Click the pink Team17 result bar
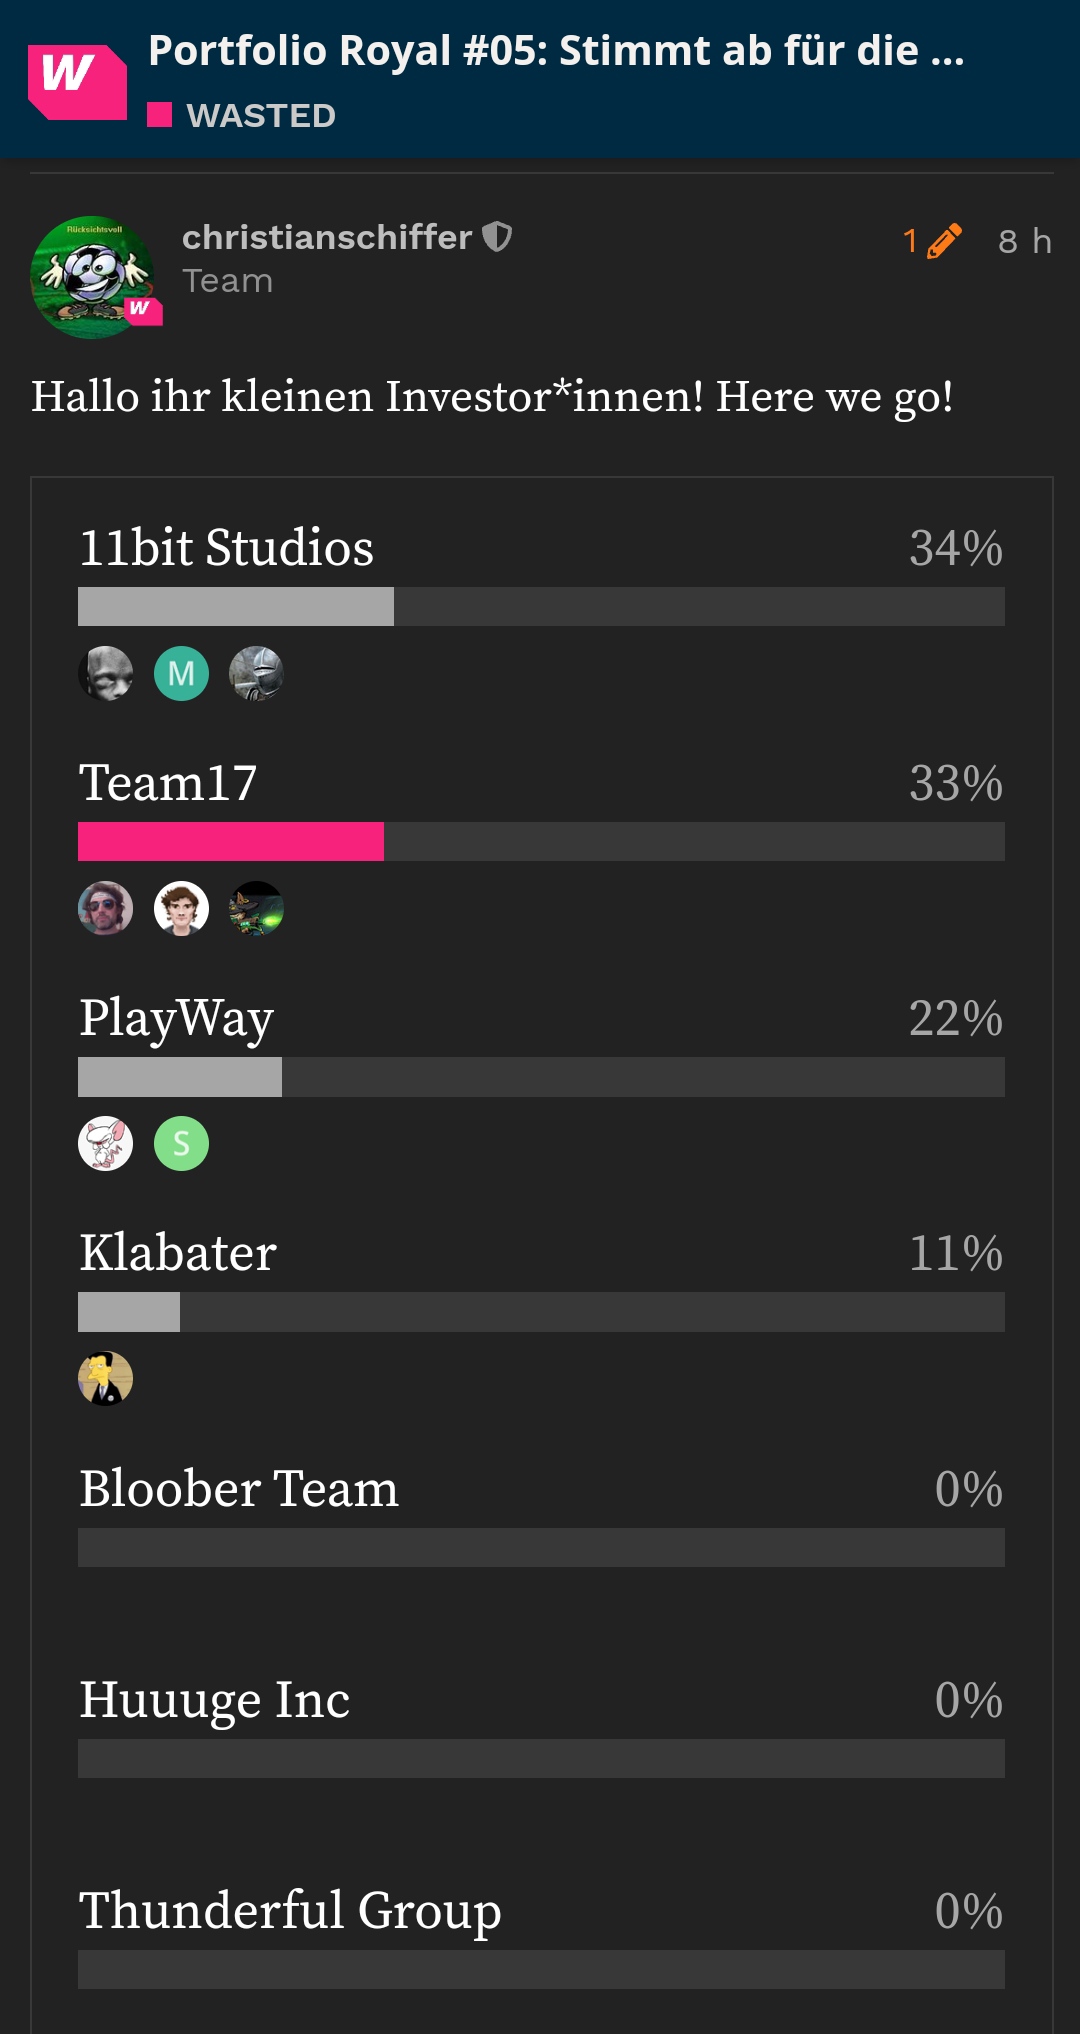 231,842
